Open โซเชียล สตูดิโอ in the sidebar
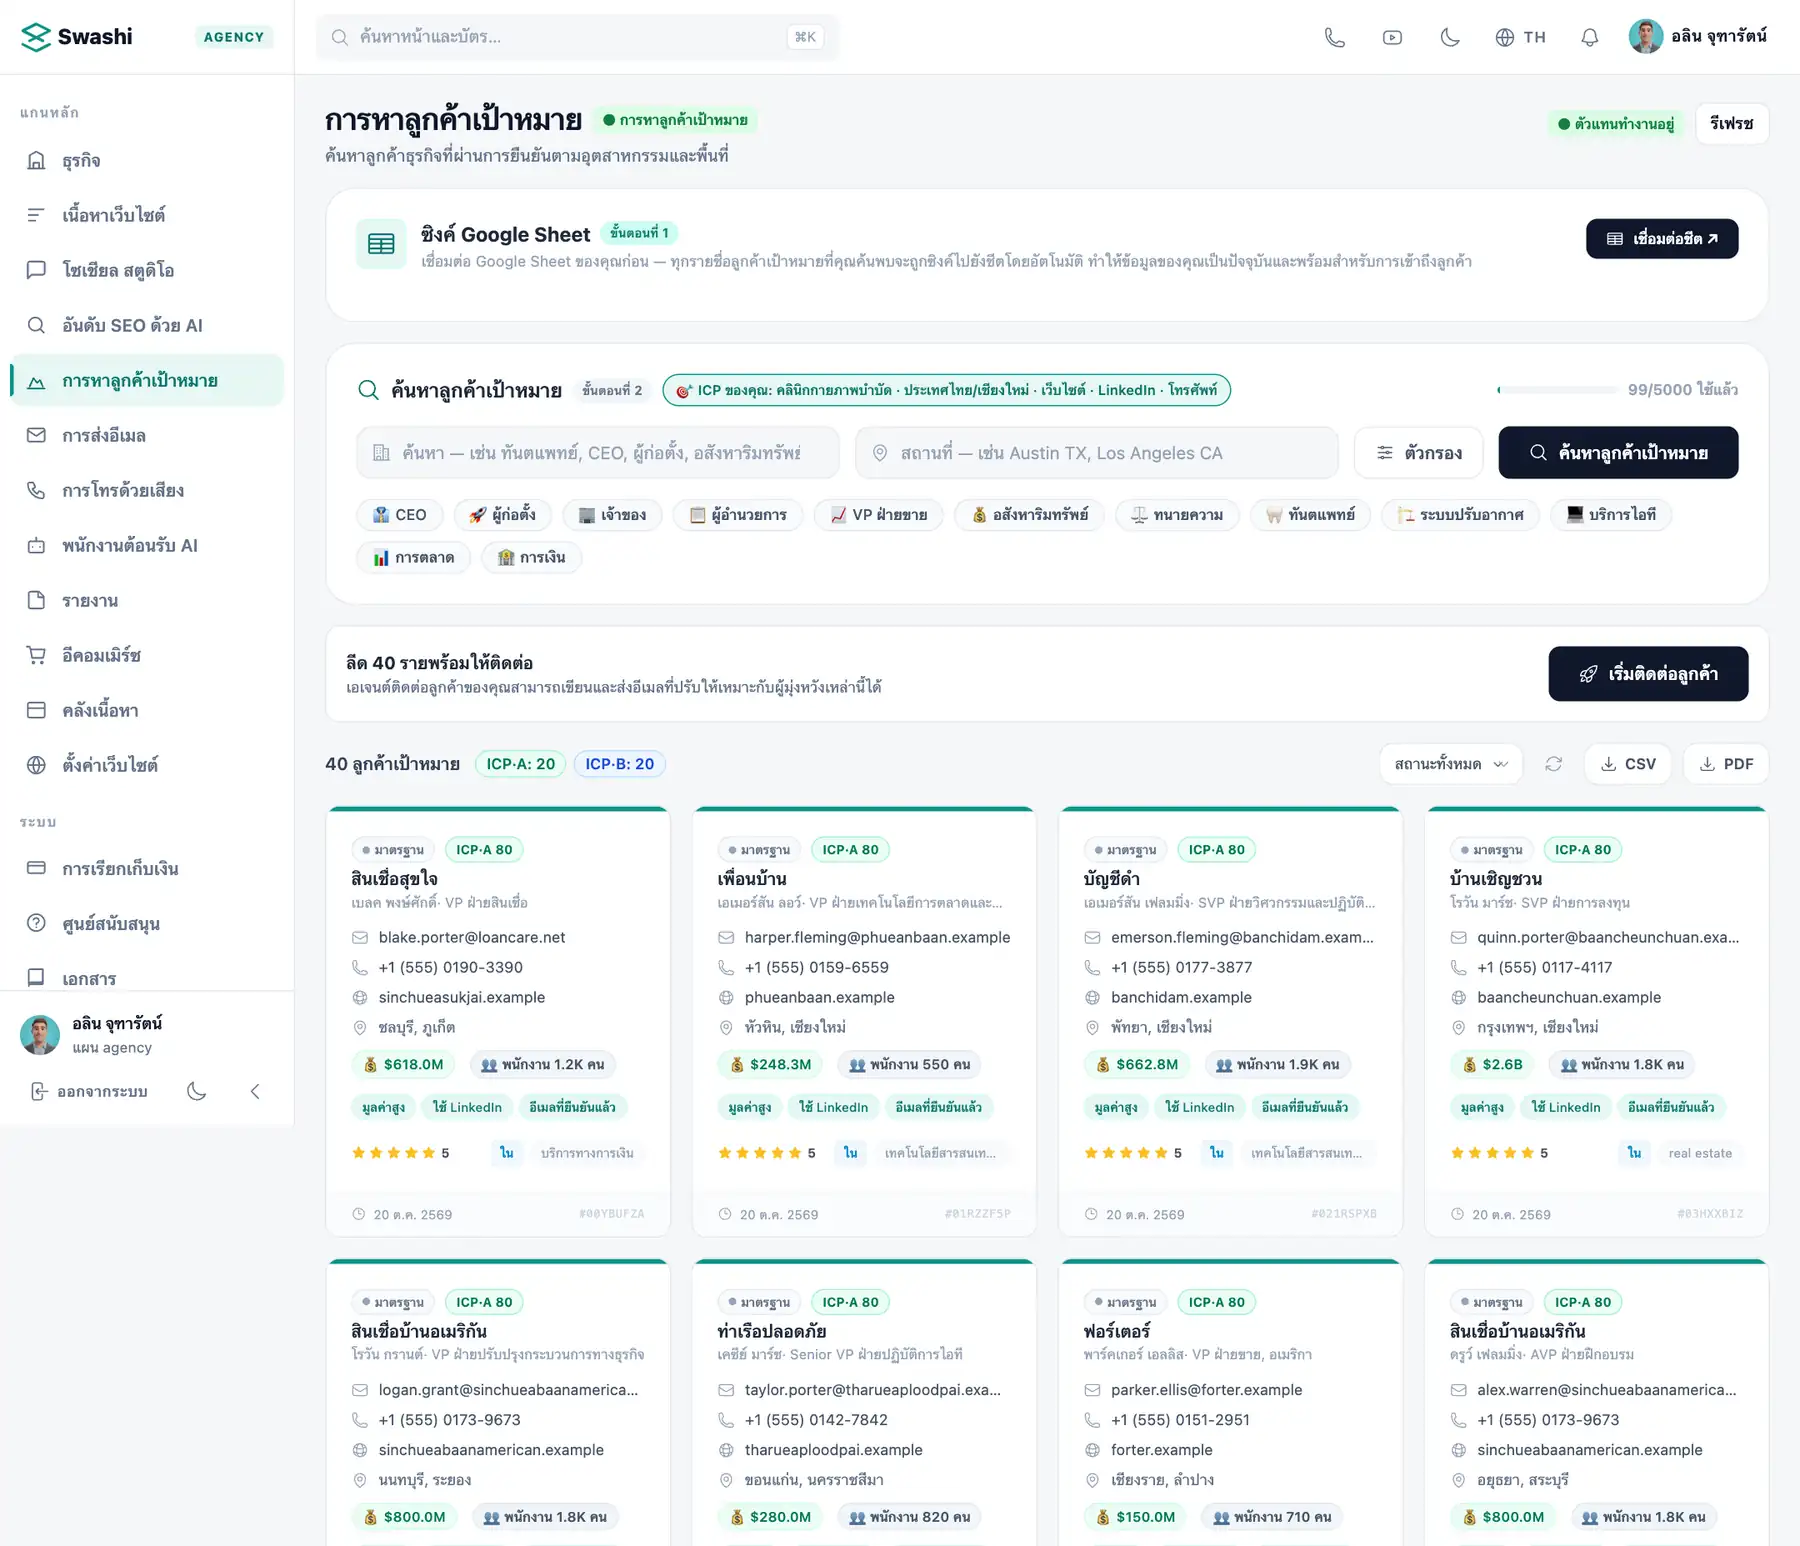This screenshot has width=1800, height=1546. click(147, 270)
